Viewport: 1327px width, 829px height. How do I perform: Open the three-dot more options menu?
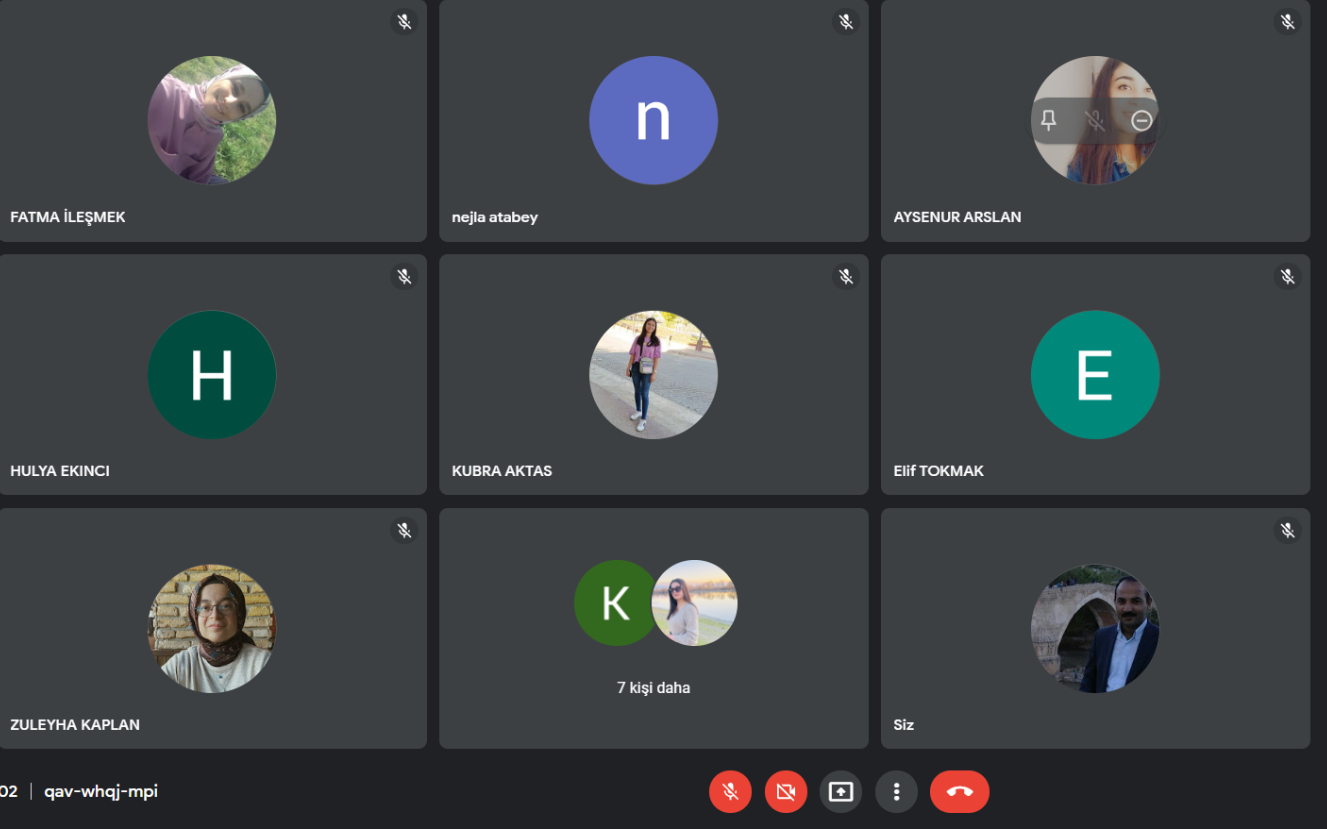coord(896,792)
